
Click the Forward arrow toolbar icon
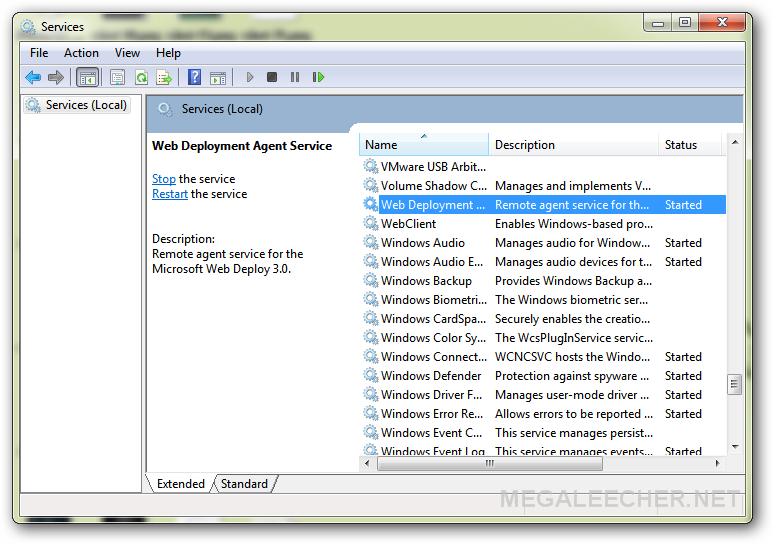[x=56, y=77]
